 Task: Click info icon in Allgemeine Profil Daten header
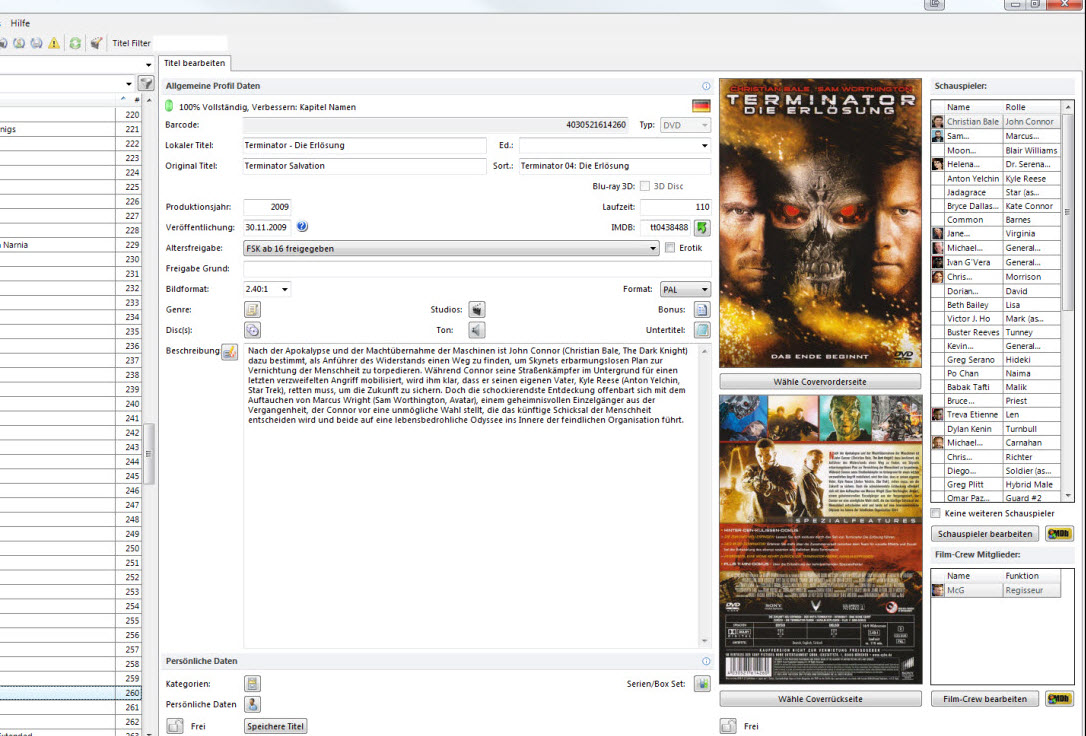click(x=706, y=87)
